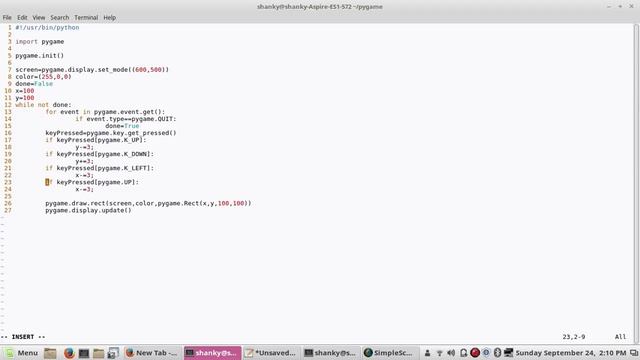Screen dimensions: 640x360
Task: Click 'if event.type==pygame.QUIT:' line
Action: click(126, 119)
